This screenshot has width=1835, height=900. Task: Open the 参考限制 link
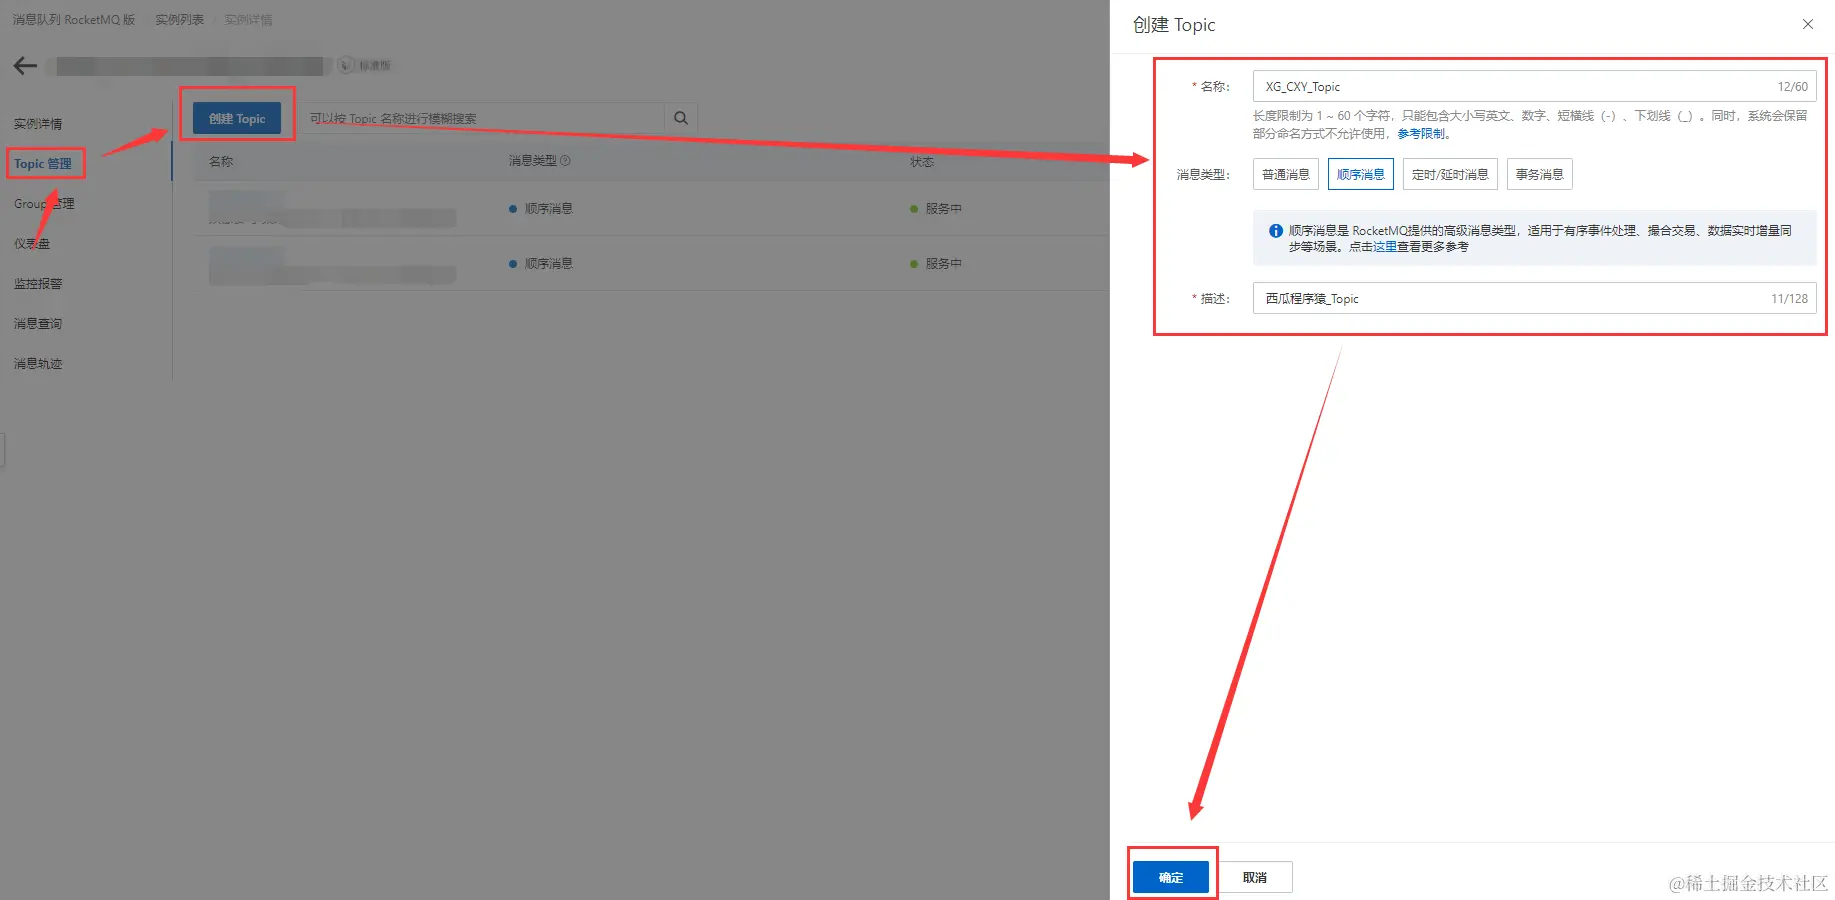click(1421, 134)
